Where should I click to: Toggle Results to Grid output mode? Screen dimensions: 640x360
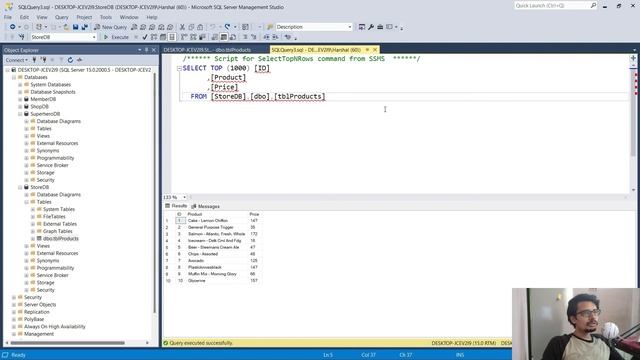click(x=224, y=37)
